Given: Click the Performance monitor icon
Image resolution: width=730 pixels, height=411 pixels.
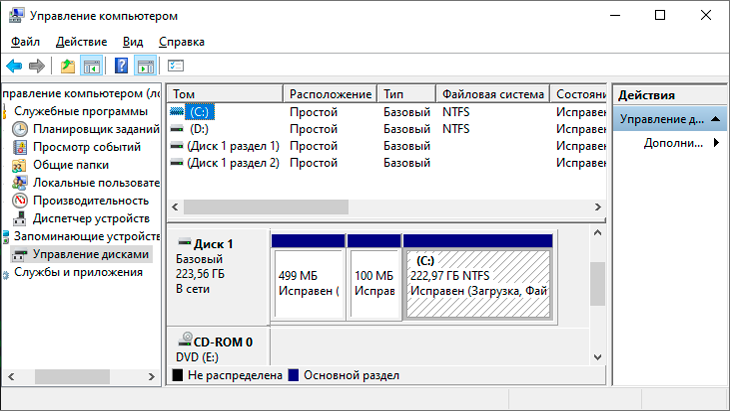Looking at the screenshot, I should pyautogui.click(x=20, y=201).
